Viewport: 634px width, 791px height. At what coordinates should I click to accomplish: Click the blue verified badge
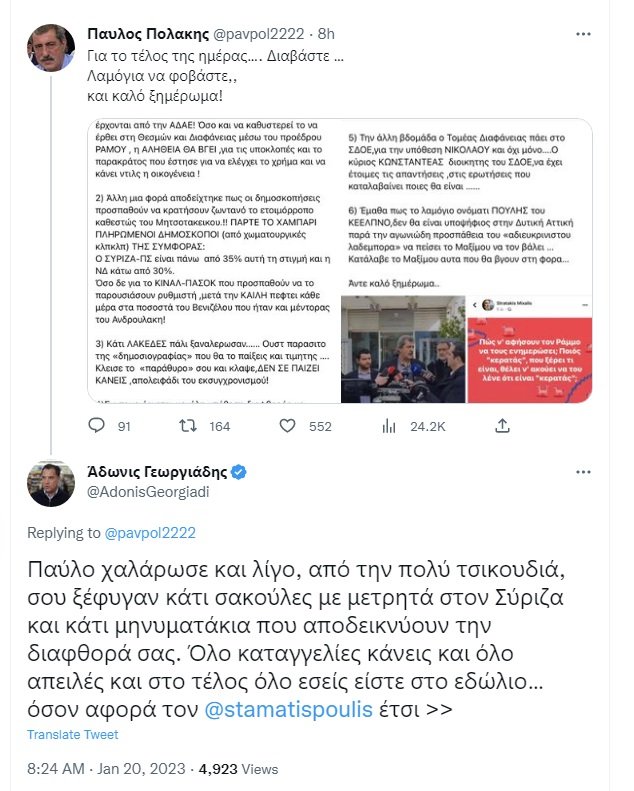pos(239,472)
